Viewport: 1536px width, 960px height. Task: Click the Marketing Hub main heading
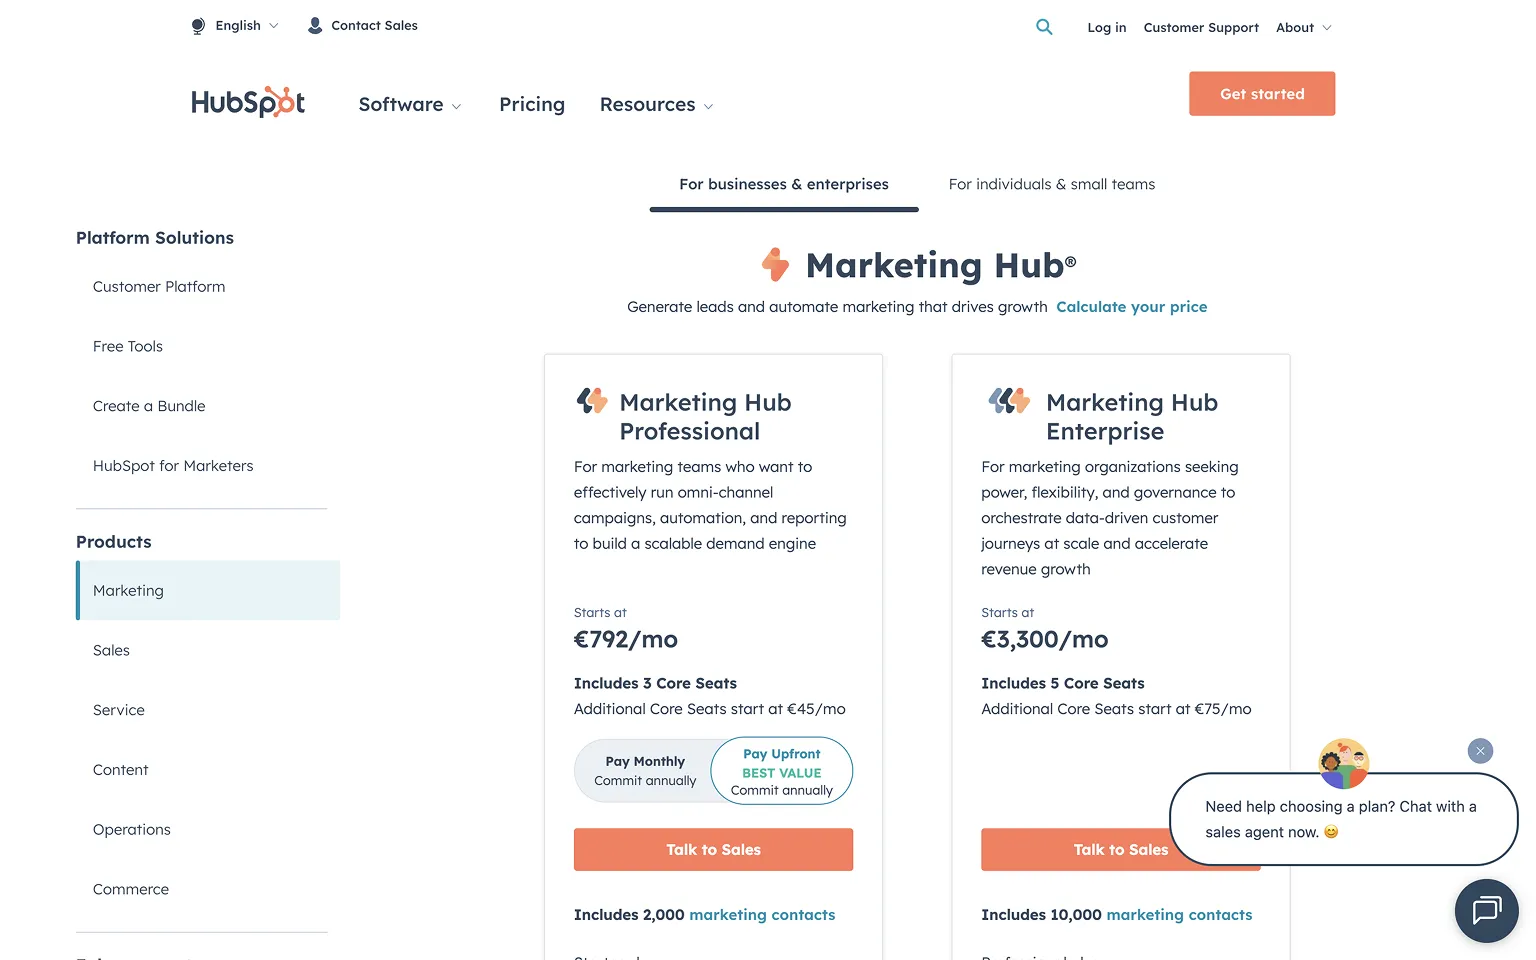[x=941, y=266]
